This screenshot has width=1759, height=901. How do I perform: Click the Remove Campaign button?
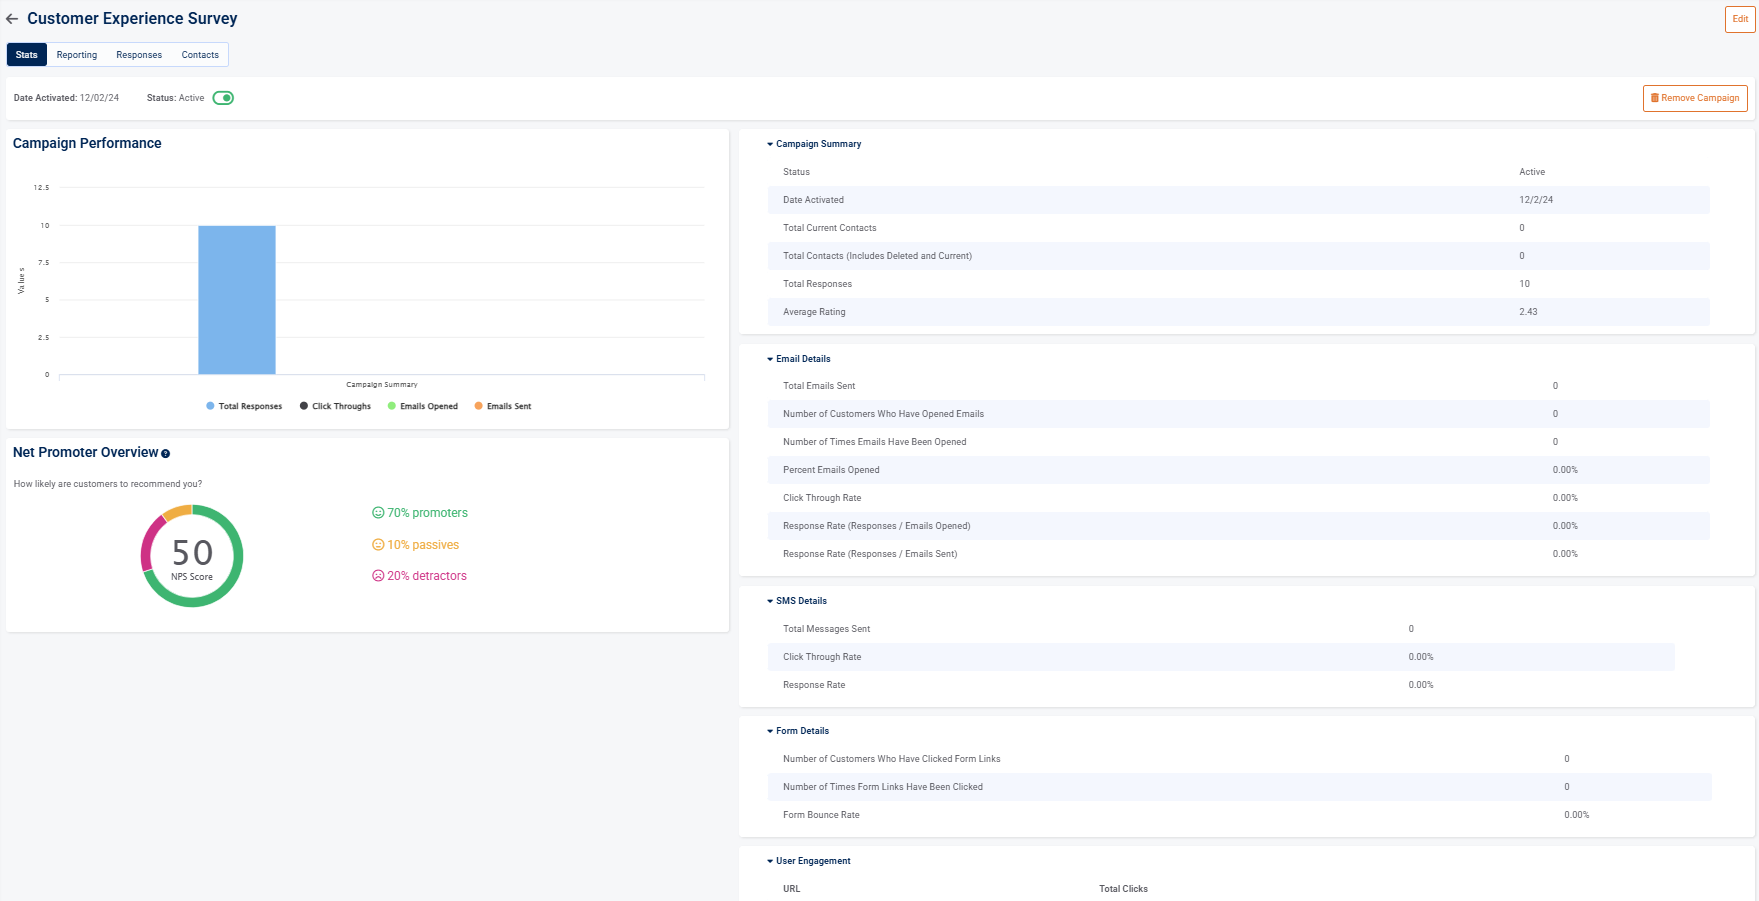tap(1695, 98)
